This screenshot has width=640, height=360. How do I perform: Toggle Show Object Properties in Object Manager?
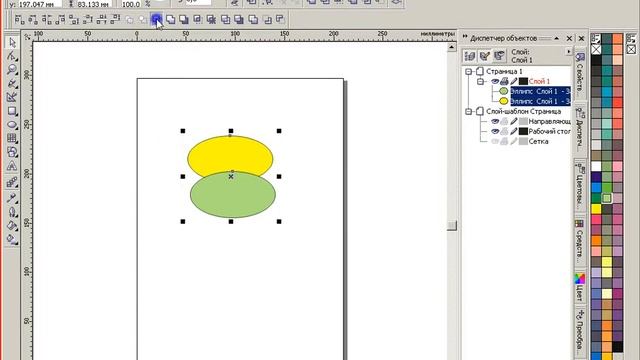click(x=470, y=56)
